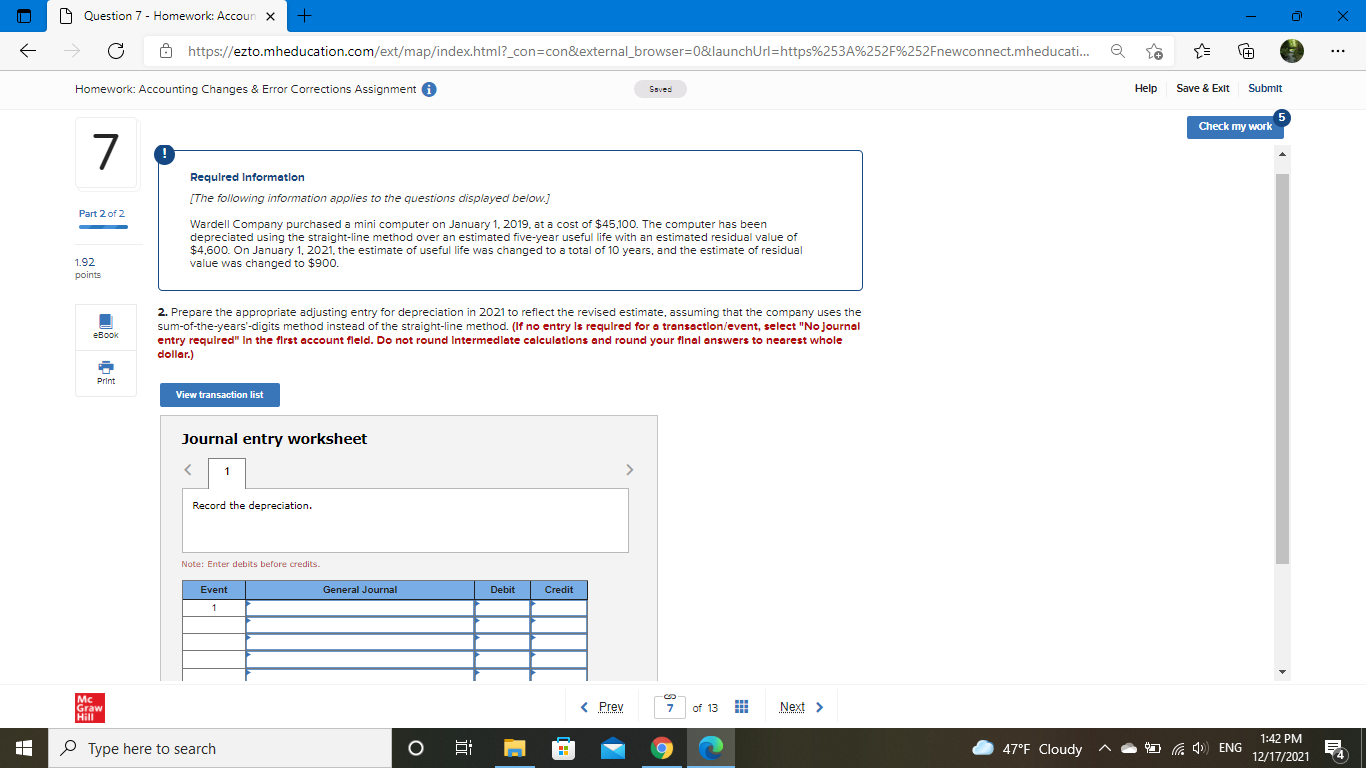The image size is (1366, 768).
Task: Click the Check my work button
Action: pos(1235,127)
